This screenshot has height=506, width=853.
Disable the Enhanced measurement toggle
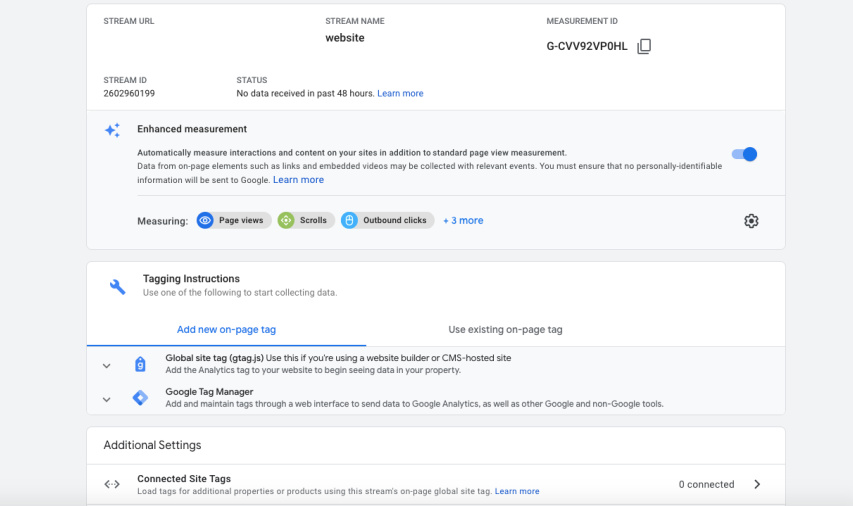click(x=745, y=154)
